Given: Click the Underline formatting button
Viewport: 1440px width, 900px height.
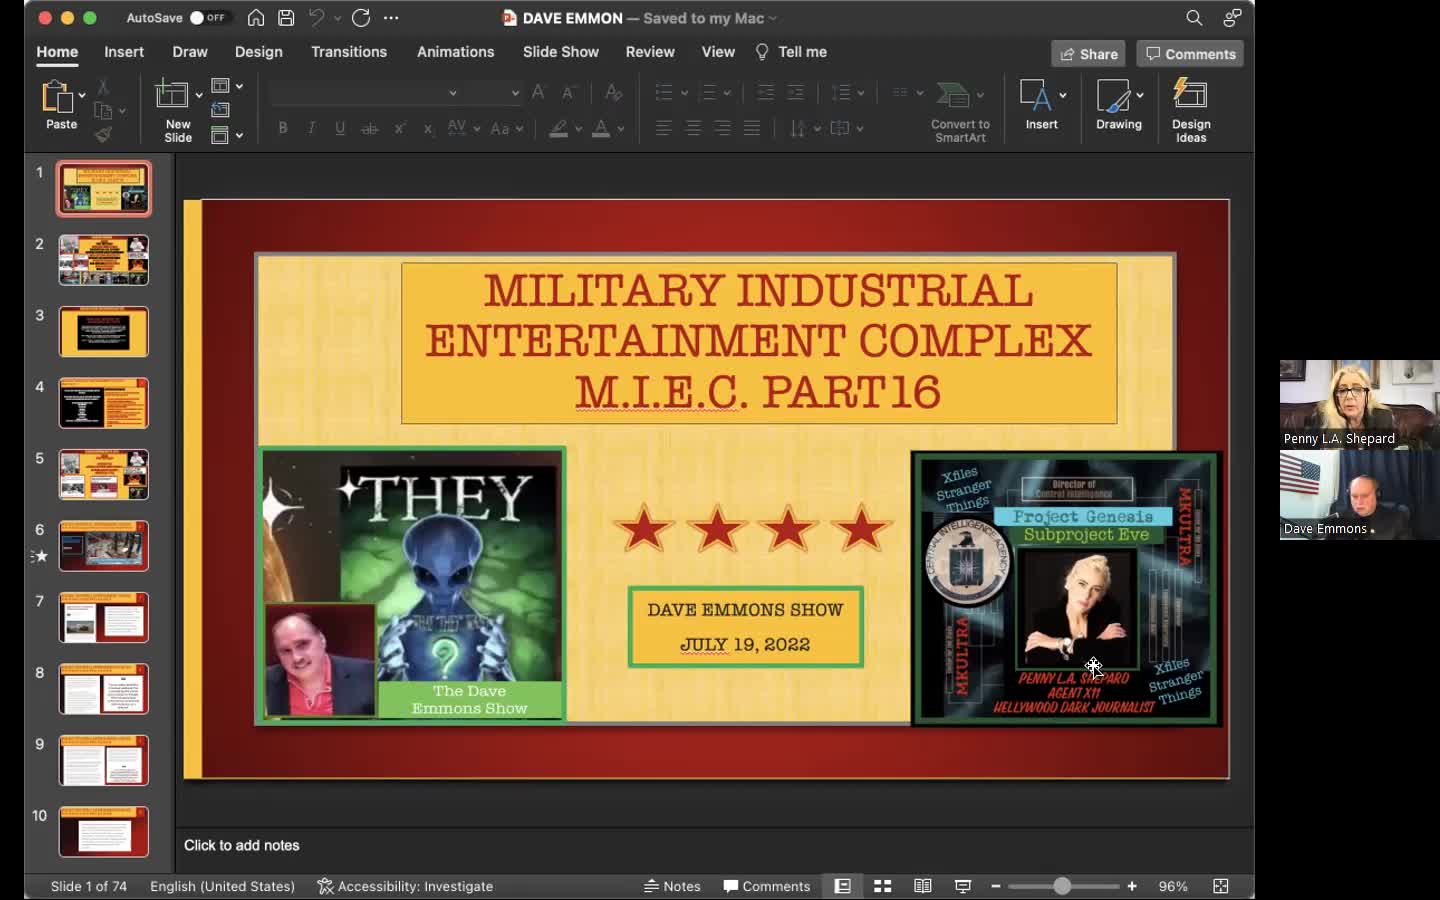Looking at the screenshot, I should tap(341, 128).
